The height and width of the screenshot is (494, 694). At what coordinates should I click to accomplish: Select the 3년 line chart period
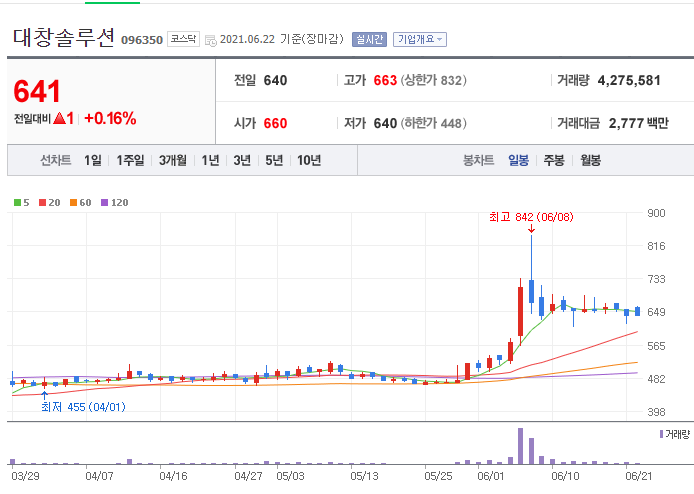tap(242, 160)
